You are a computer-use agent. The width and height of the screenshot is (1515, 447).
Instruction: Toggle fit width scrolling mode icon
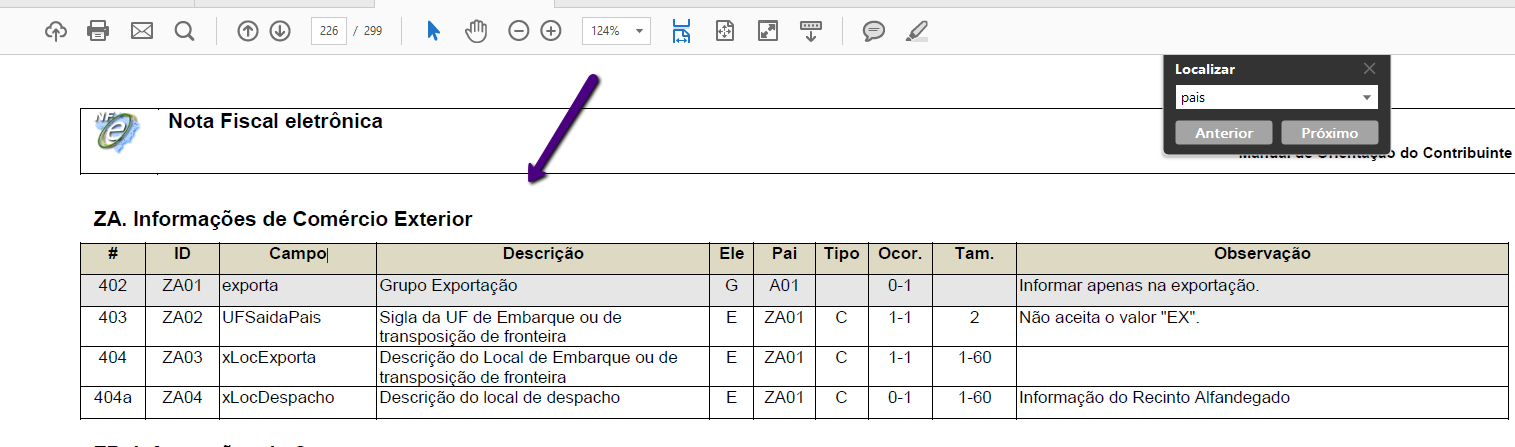pos(681,31)
